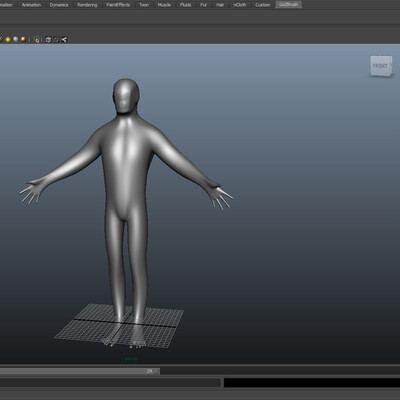400x400 pixels.
Task: Select the Toon shelf tab
Action: click(x=144, y=5)
